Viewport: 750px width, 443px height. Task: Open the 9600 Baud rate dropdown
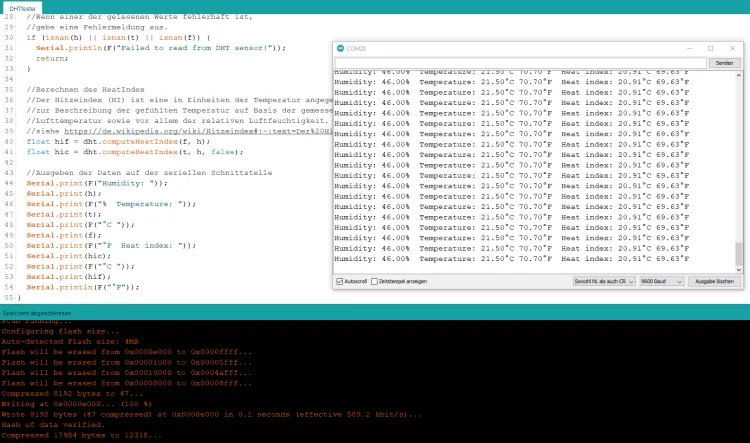coord(660,282)
